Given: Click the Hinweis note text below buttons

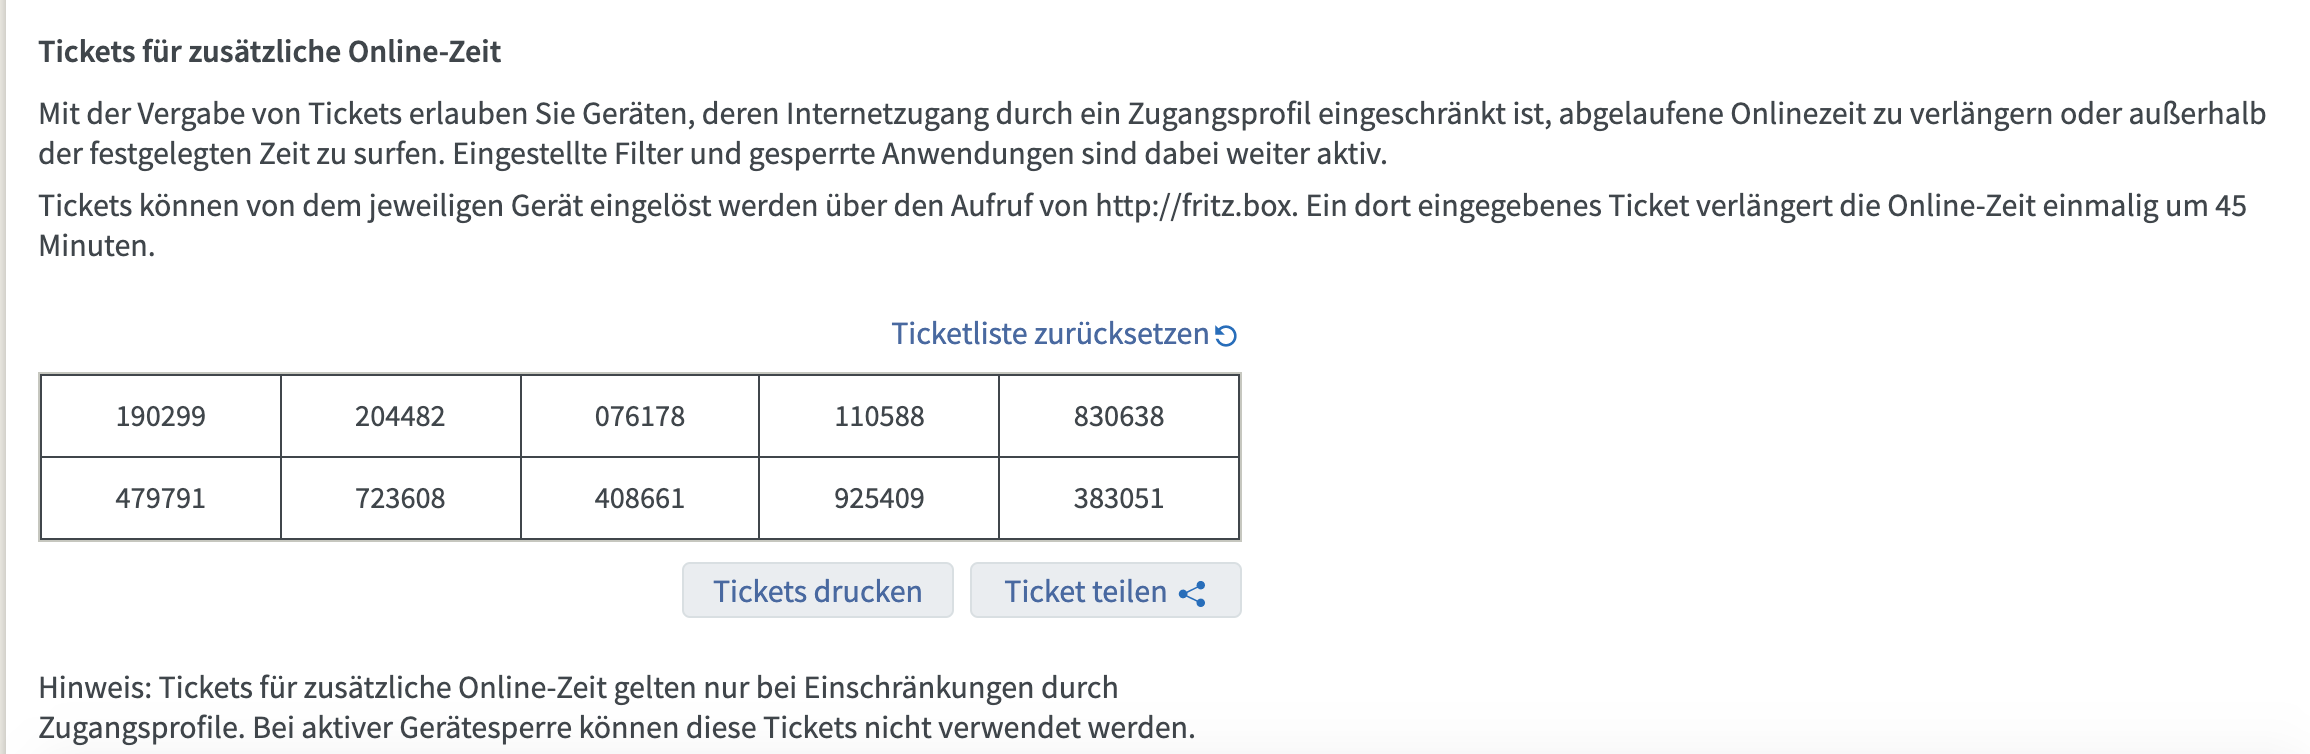Looking at the screenshot, I should [x=617, y=707].
